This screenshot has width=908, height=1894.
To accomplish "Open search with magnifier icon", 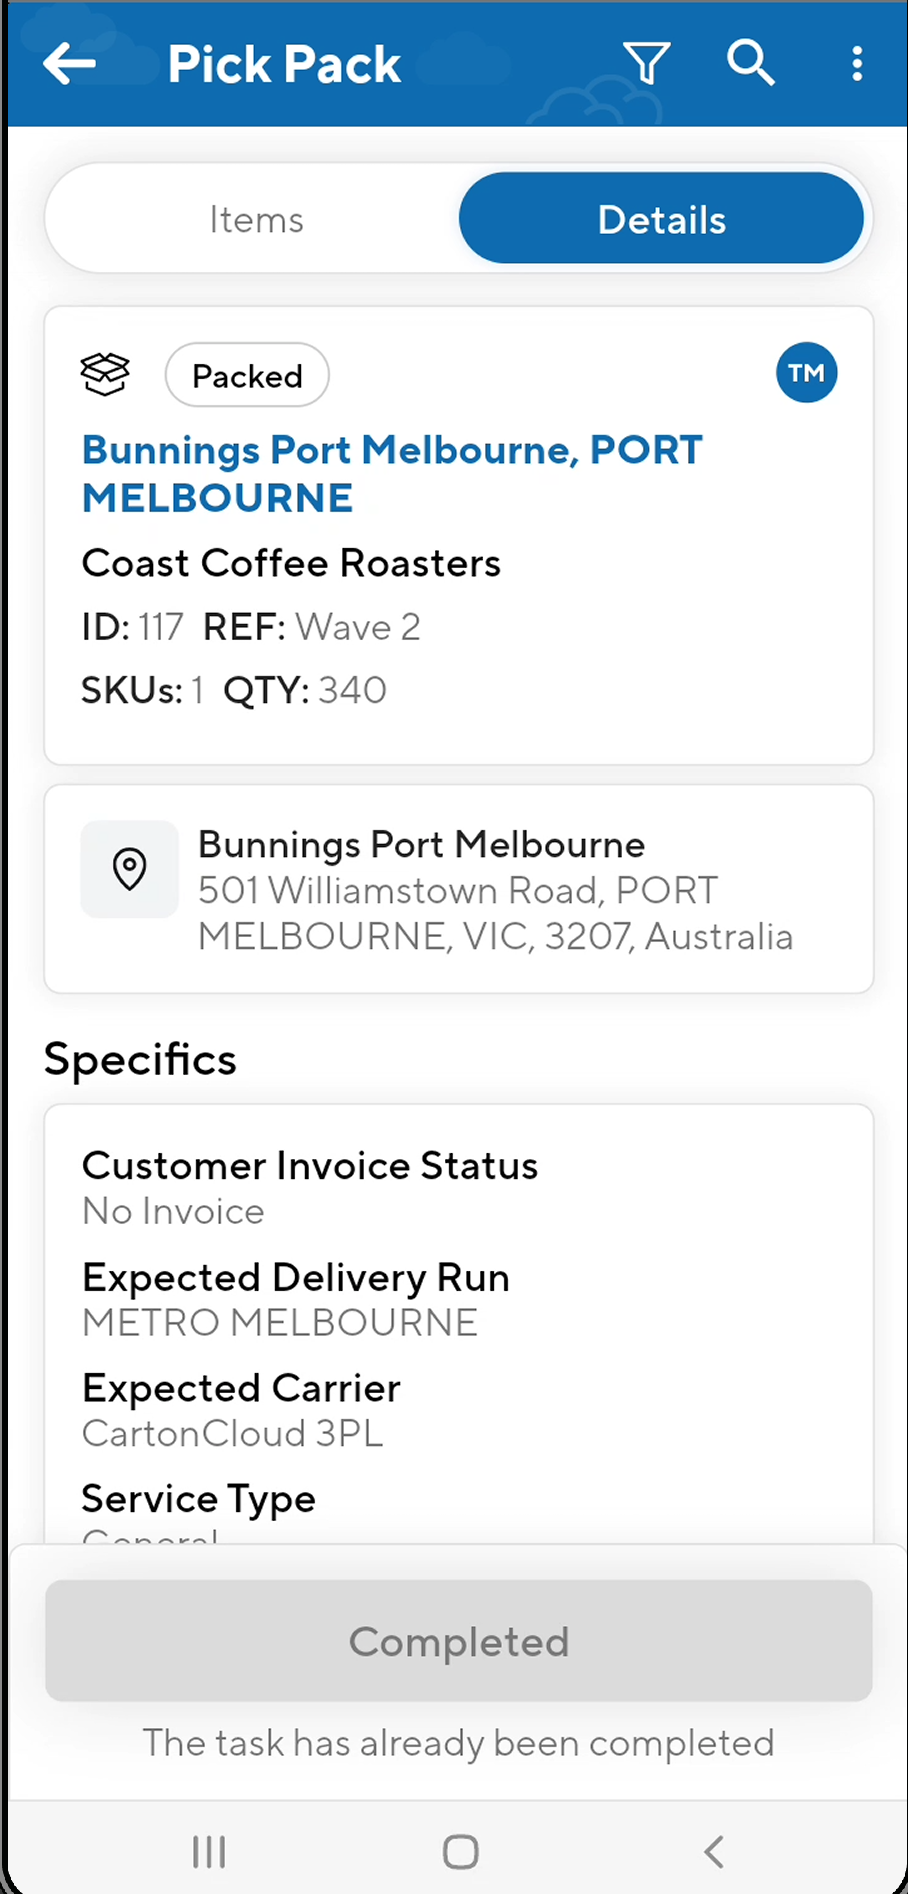I will (x=750, y=64).
